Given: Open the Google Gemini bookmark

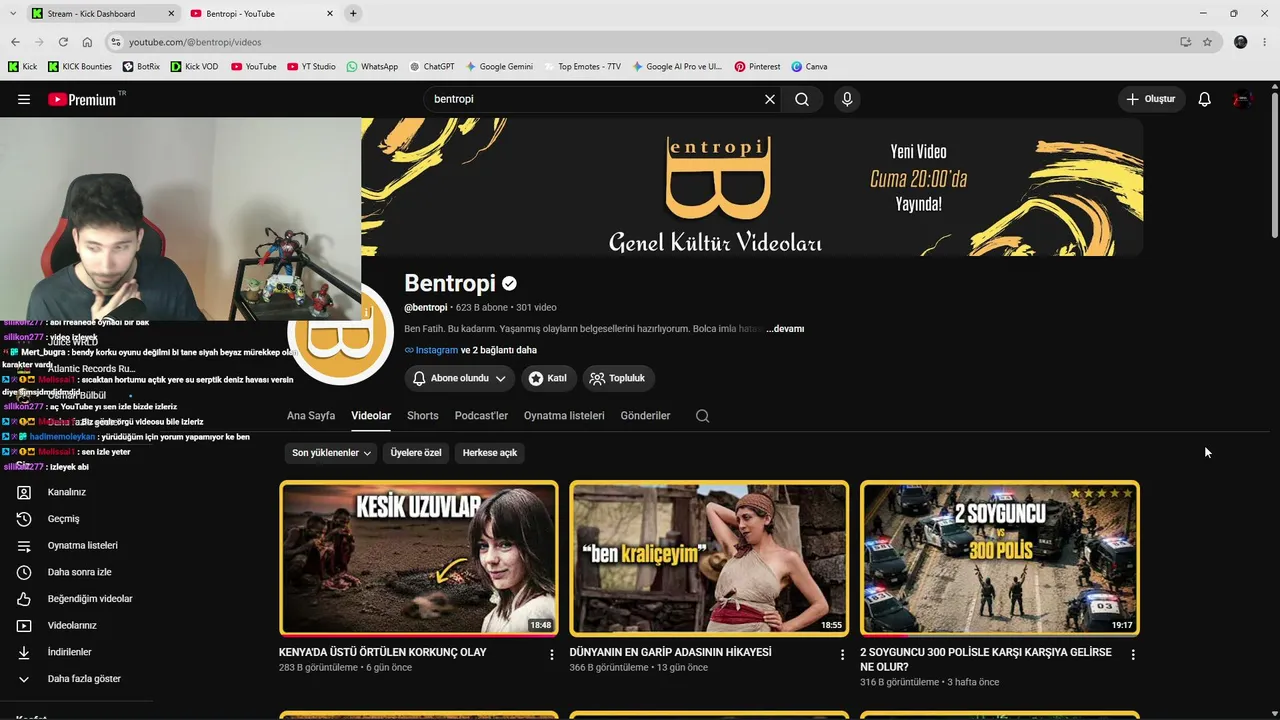Looking at the screenshot, I should [499, 67].
